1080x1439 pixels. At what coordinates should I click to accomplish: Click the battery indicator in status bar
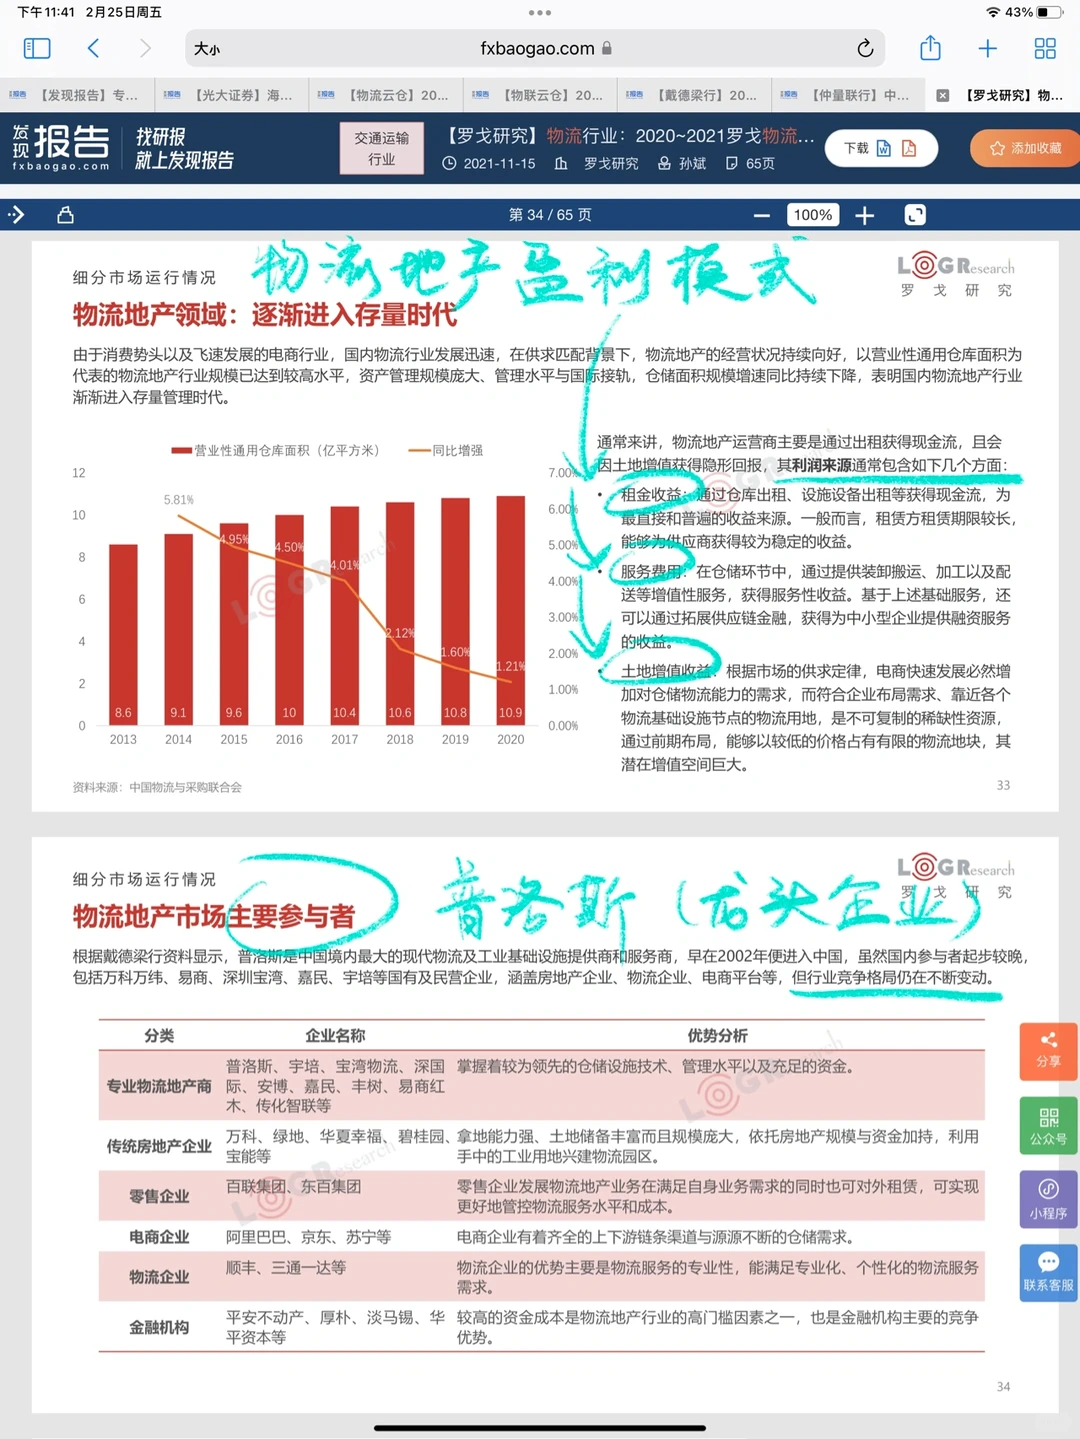coord(1049,12)
